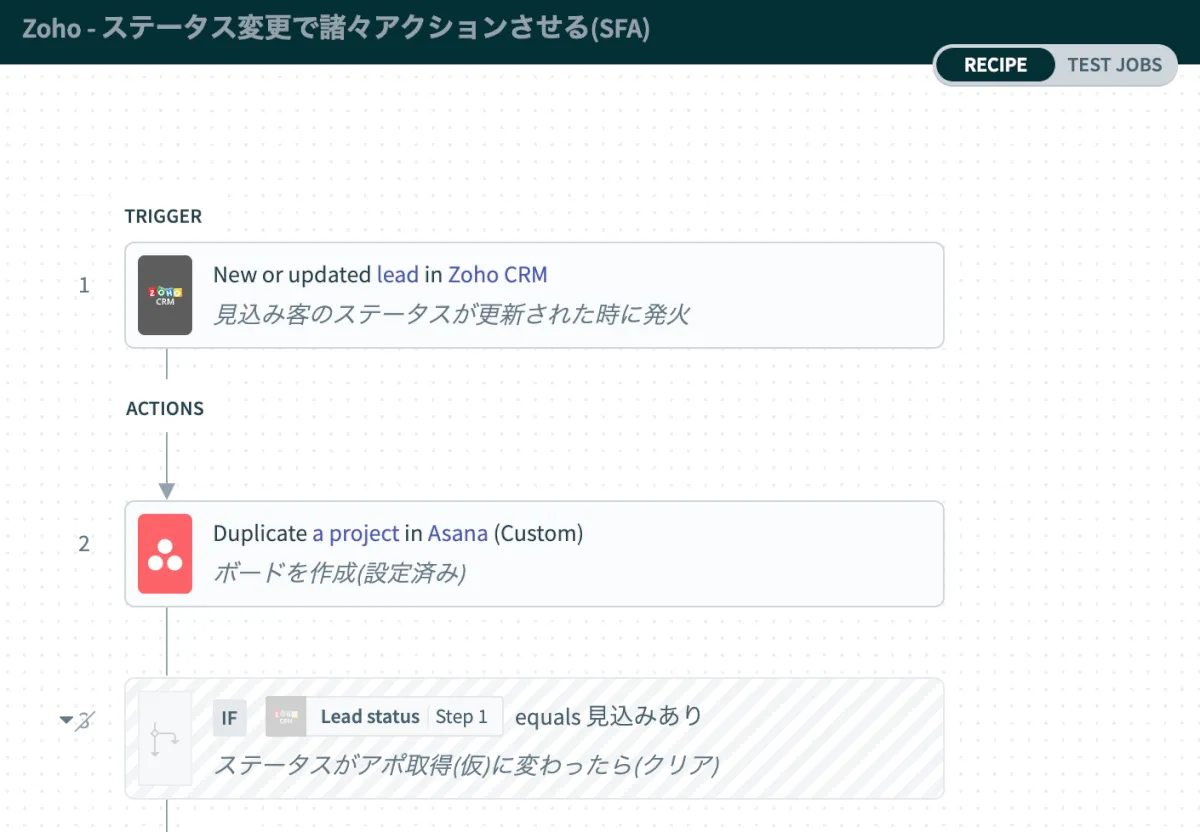Select step number 2 beside the Asana action
This screenshot has width=1200, height=832.
click(x=84, y=544)
